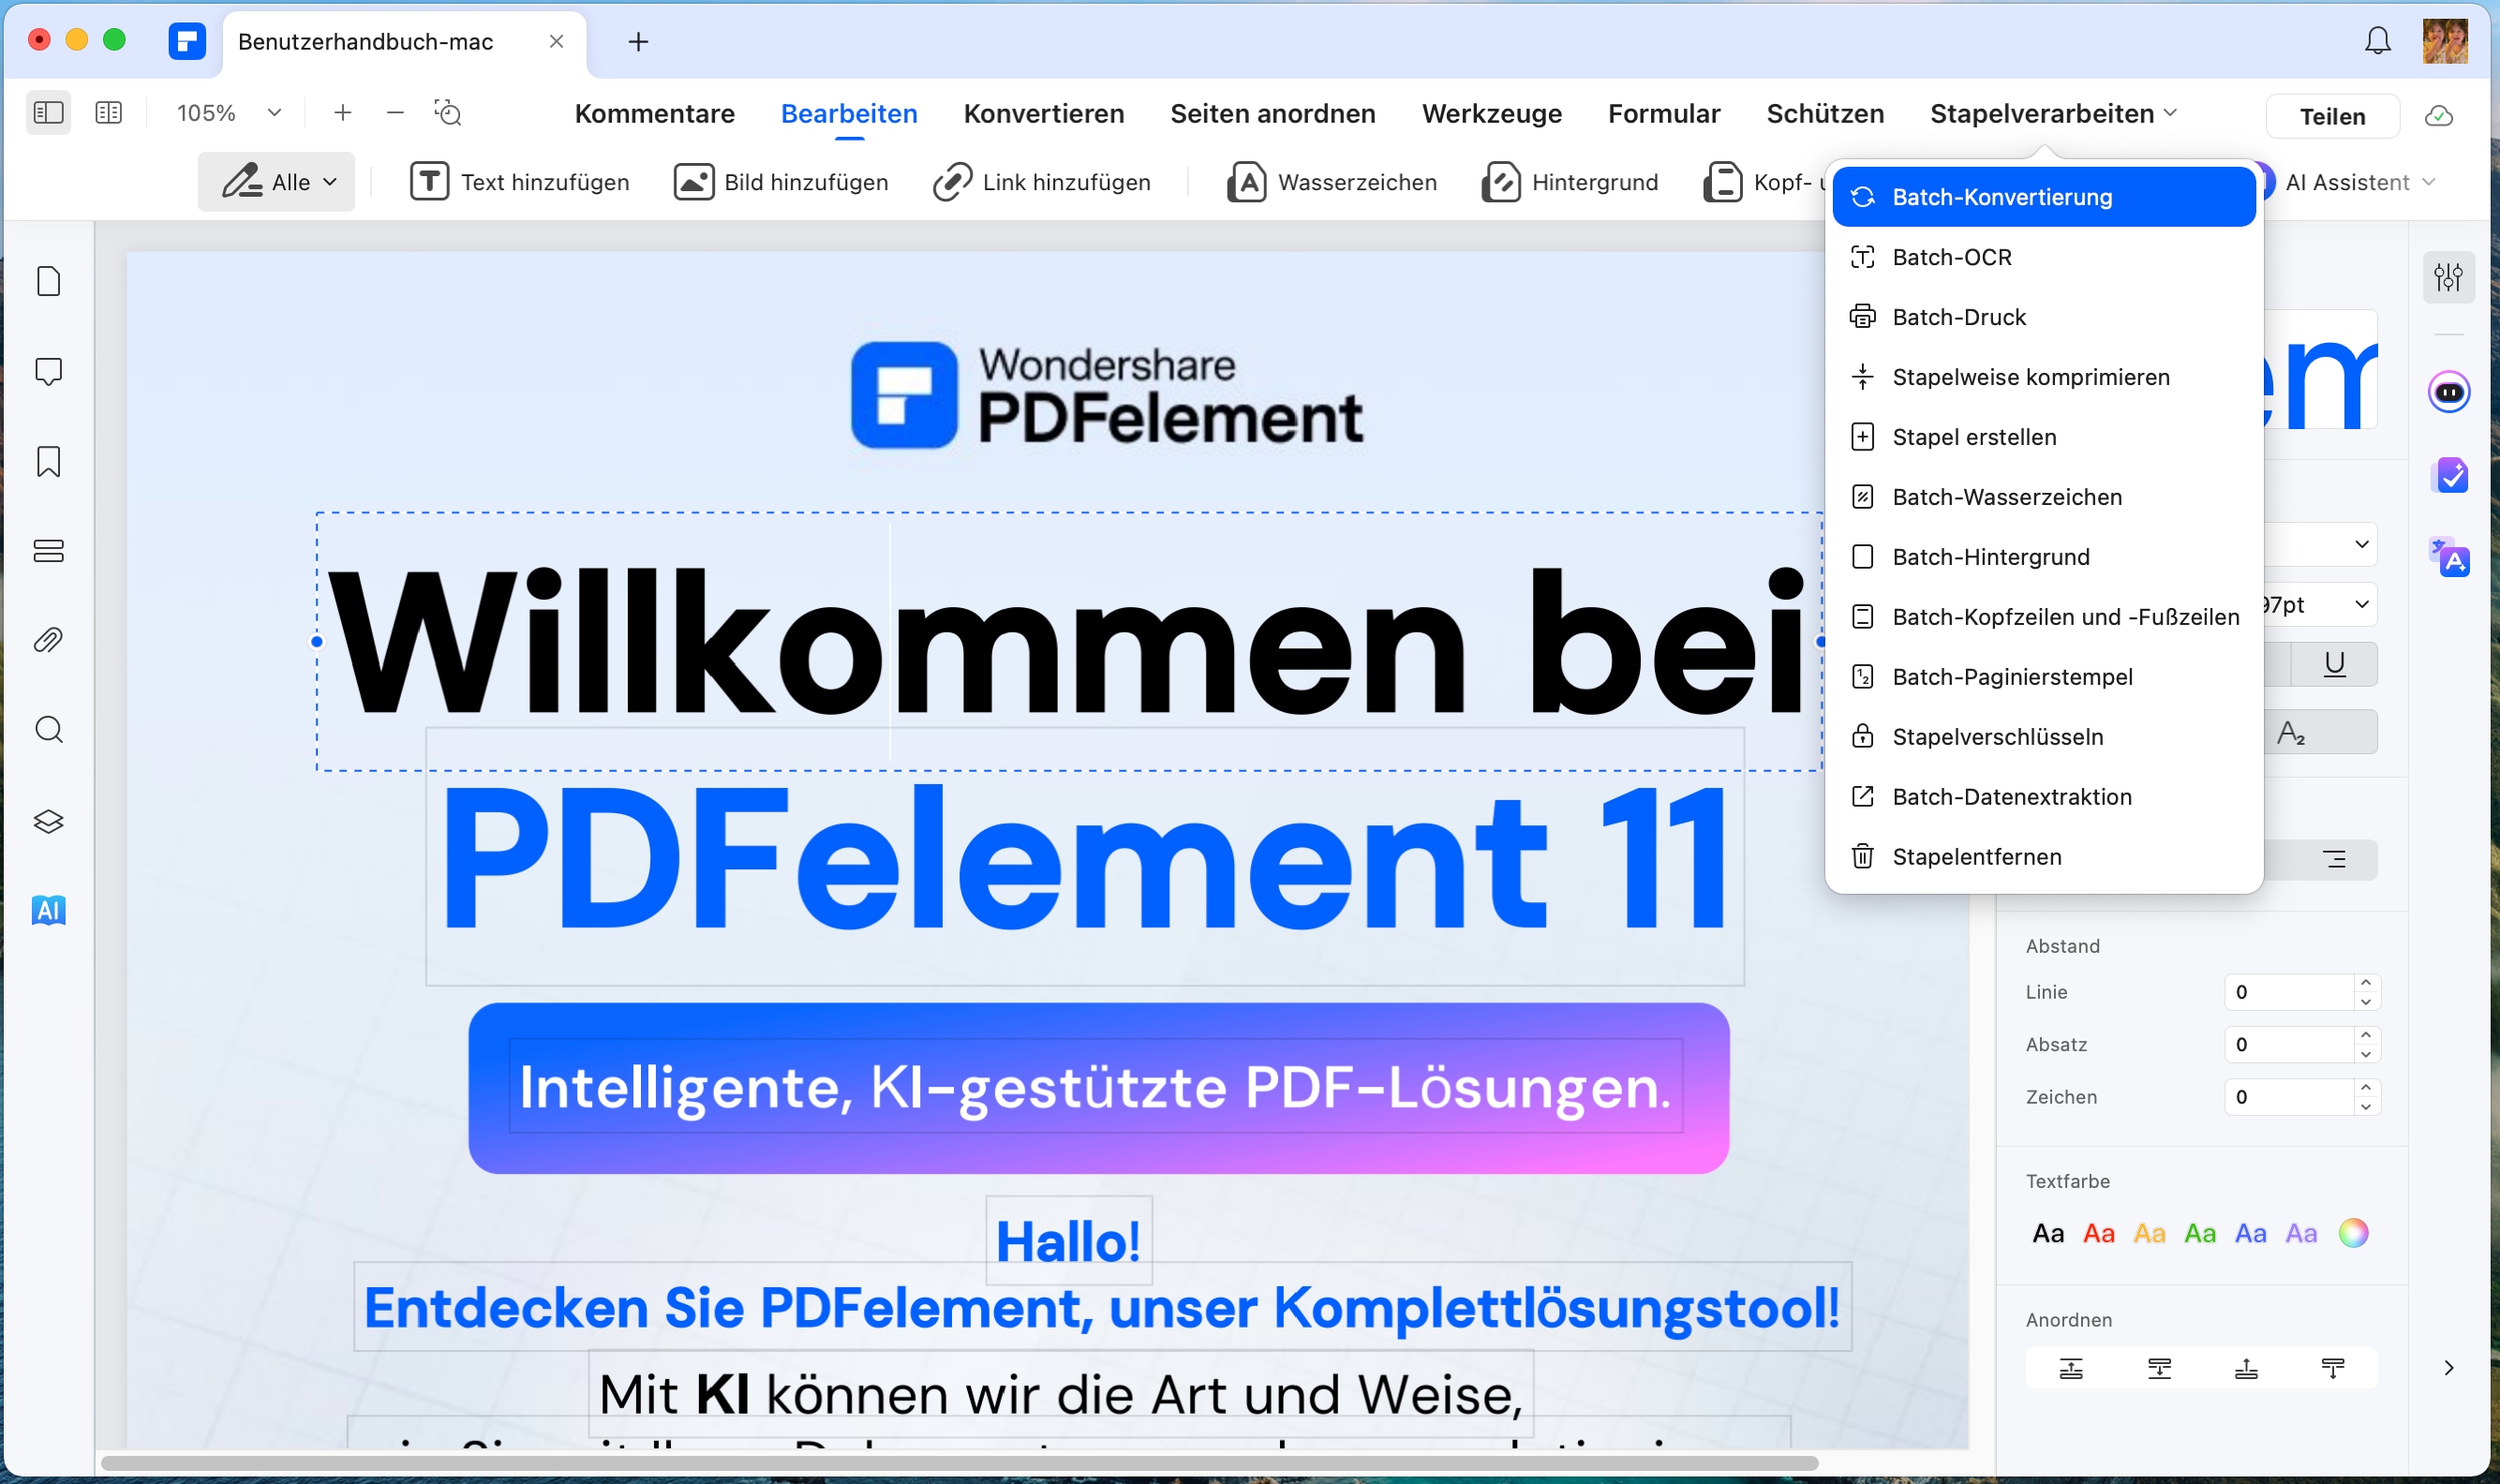Image resolution: width=2500 pixels, height=1484 pixels.
Task: Open the Kommentare tab
Action: click(655, 113)
